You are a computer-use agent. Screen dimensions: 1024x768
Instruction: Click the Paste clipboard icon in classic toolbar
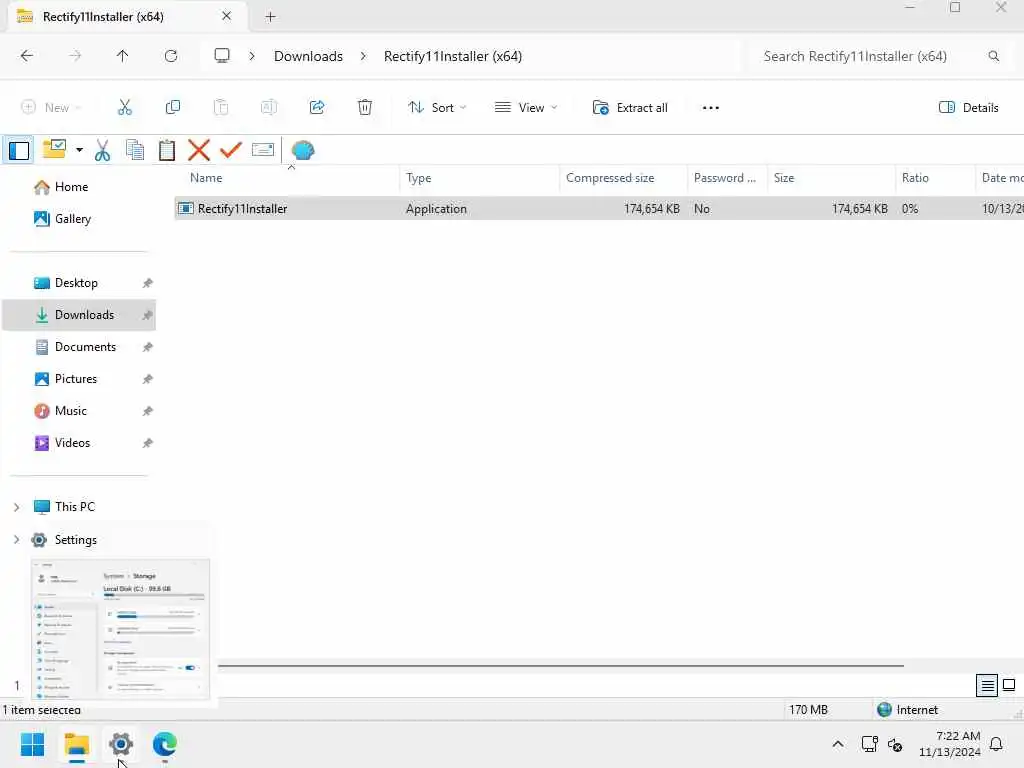[x=167, y=150]
